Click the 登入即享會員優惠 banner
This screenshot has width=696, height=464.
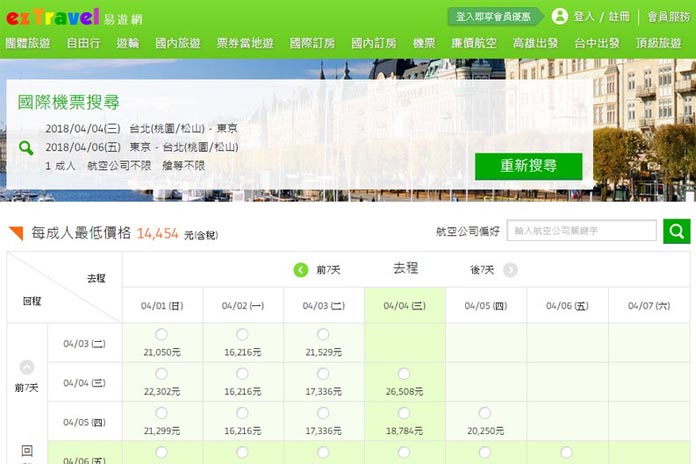pyautogui.click(x=494, y=16)
